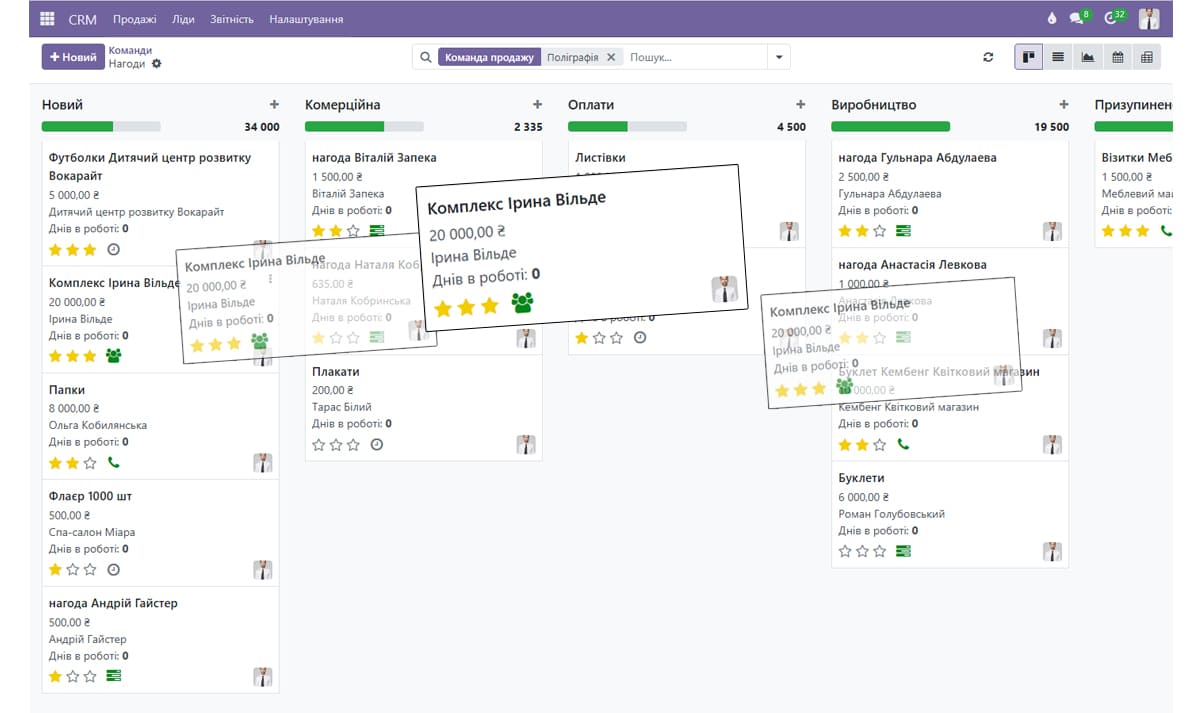Switch to calendar view
The width and height of the screenshot is (1200, 713).
tap(1117, 58)
